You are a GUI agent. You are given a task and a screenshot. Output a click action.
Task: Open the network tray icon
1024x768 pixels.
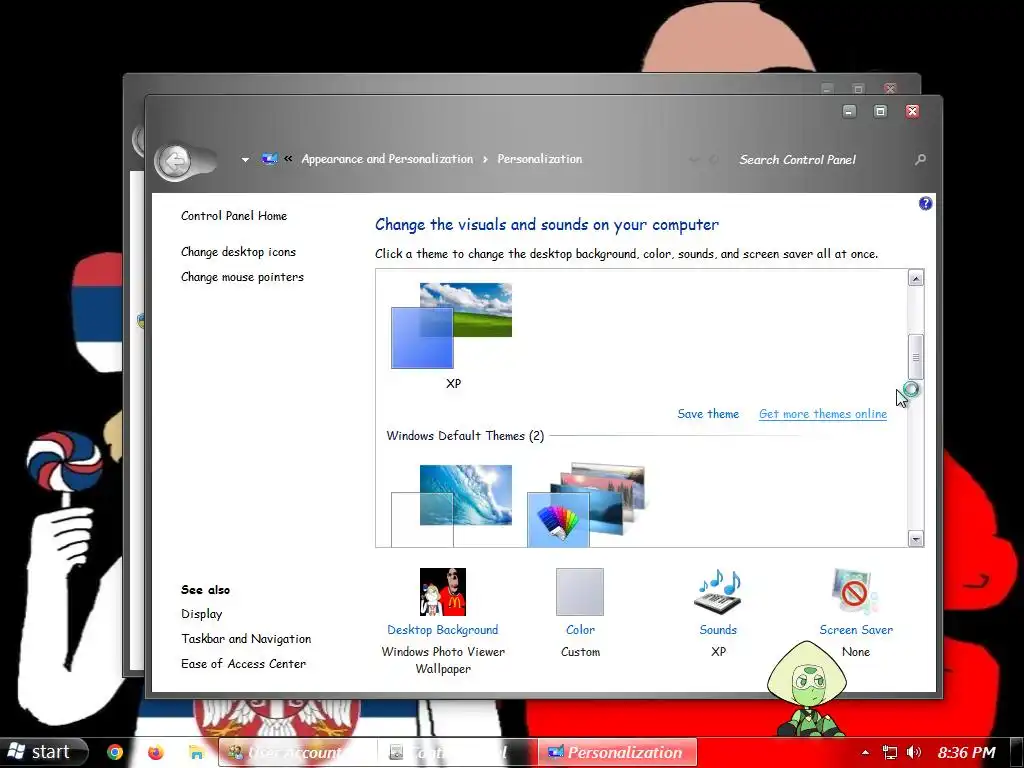coord(889,752)
